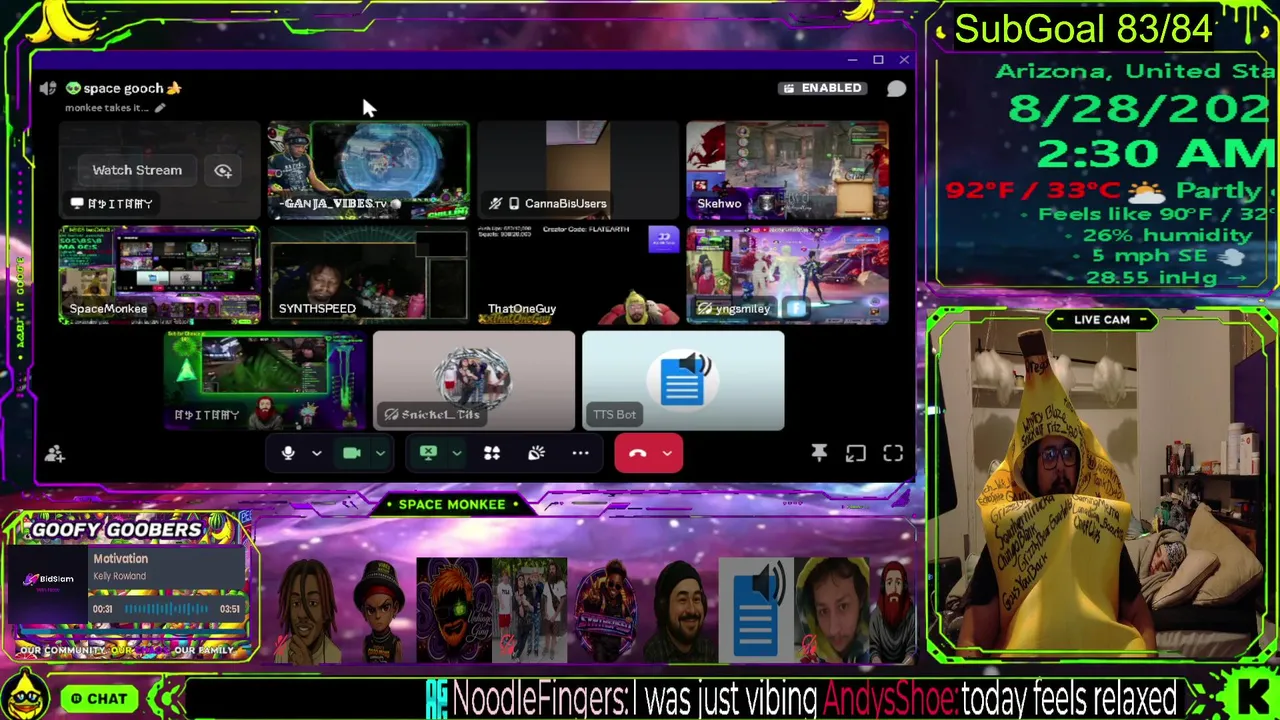Click the Watch Stream button
This screenshot has height=720, width=1280.
click(x=137, y=170)
